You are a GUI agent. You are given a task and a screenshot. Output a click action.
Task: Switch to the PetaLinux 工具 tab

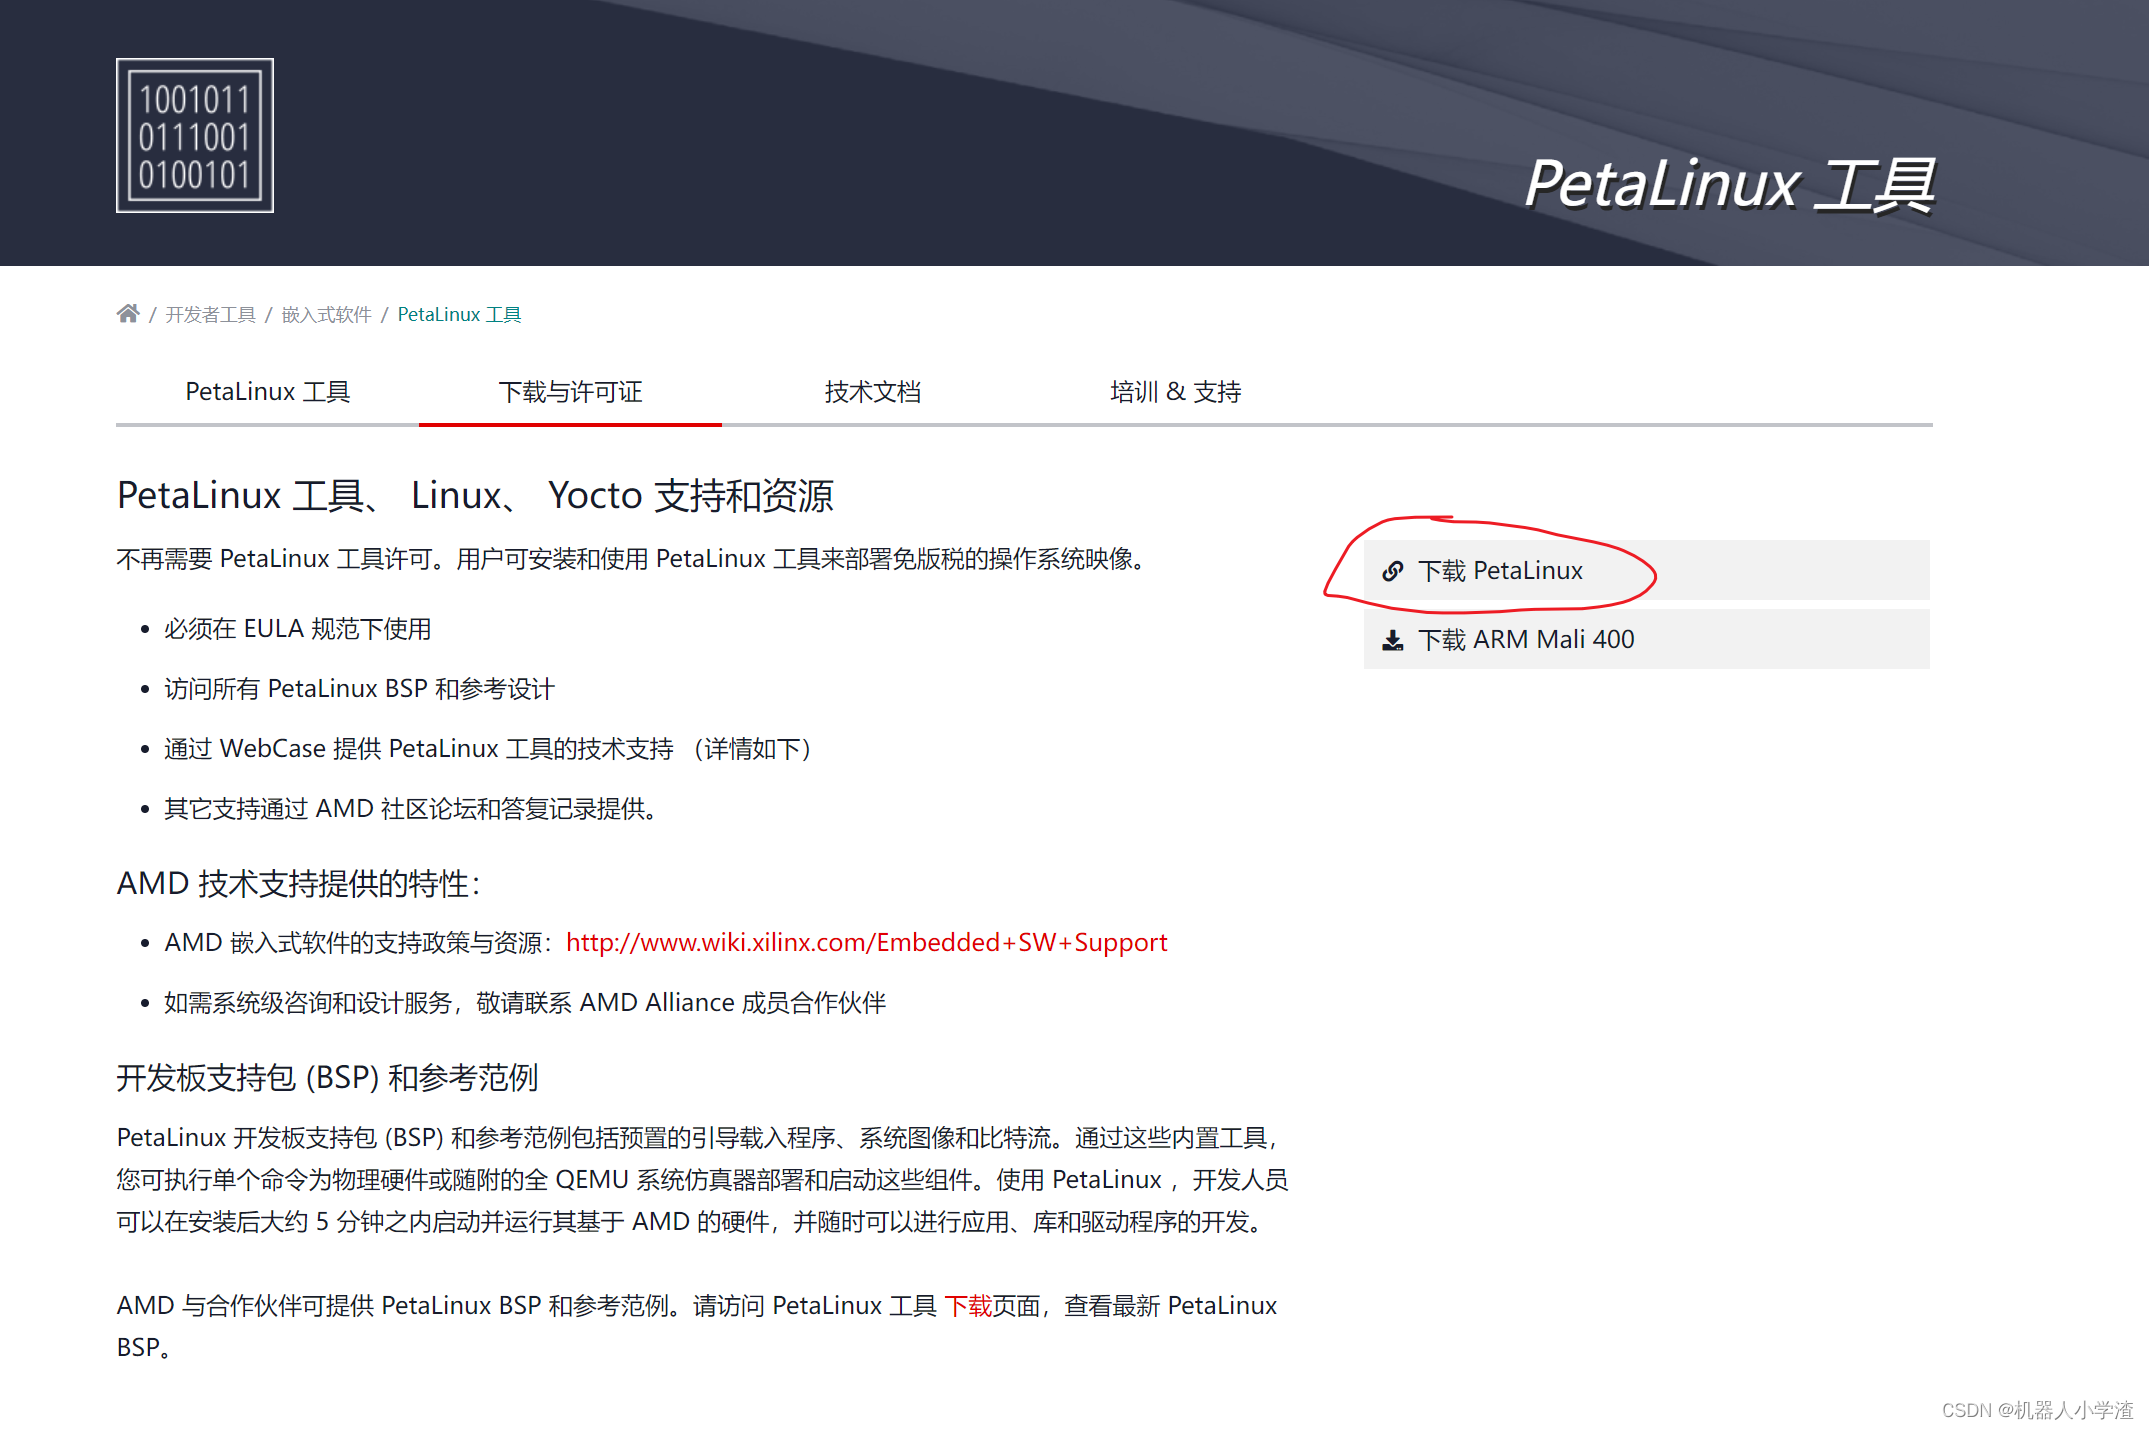tap(267, 392)
